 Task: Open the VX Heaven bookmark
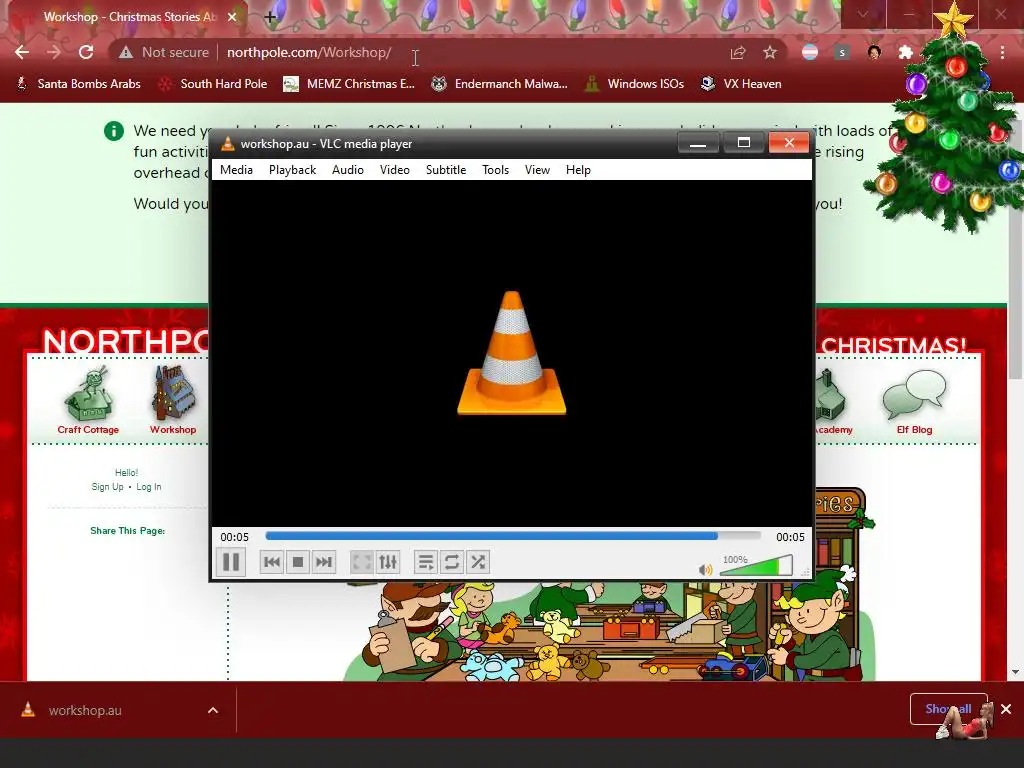point(741,84)
